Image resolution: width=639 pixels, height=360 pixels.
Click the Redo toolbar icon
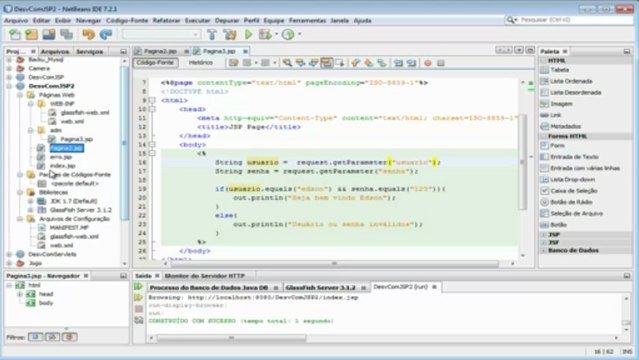(106, 35)
